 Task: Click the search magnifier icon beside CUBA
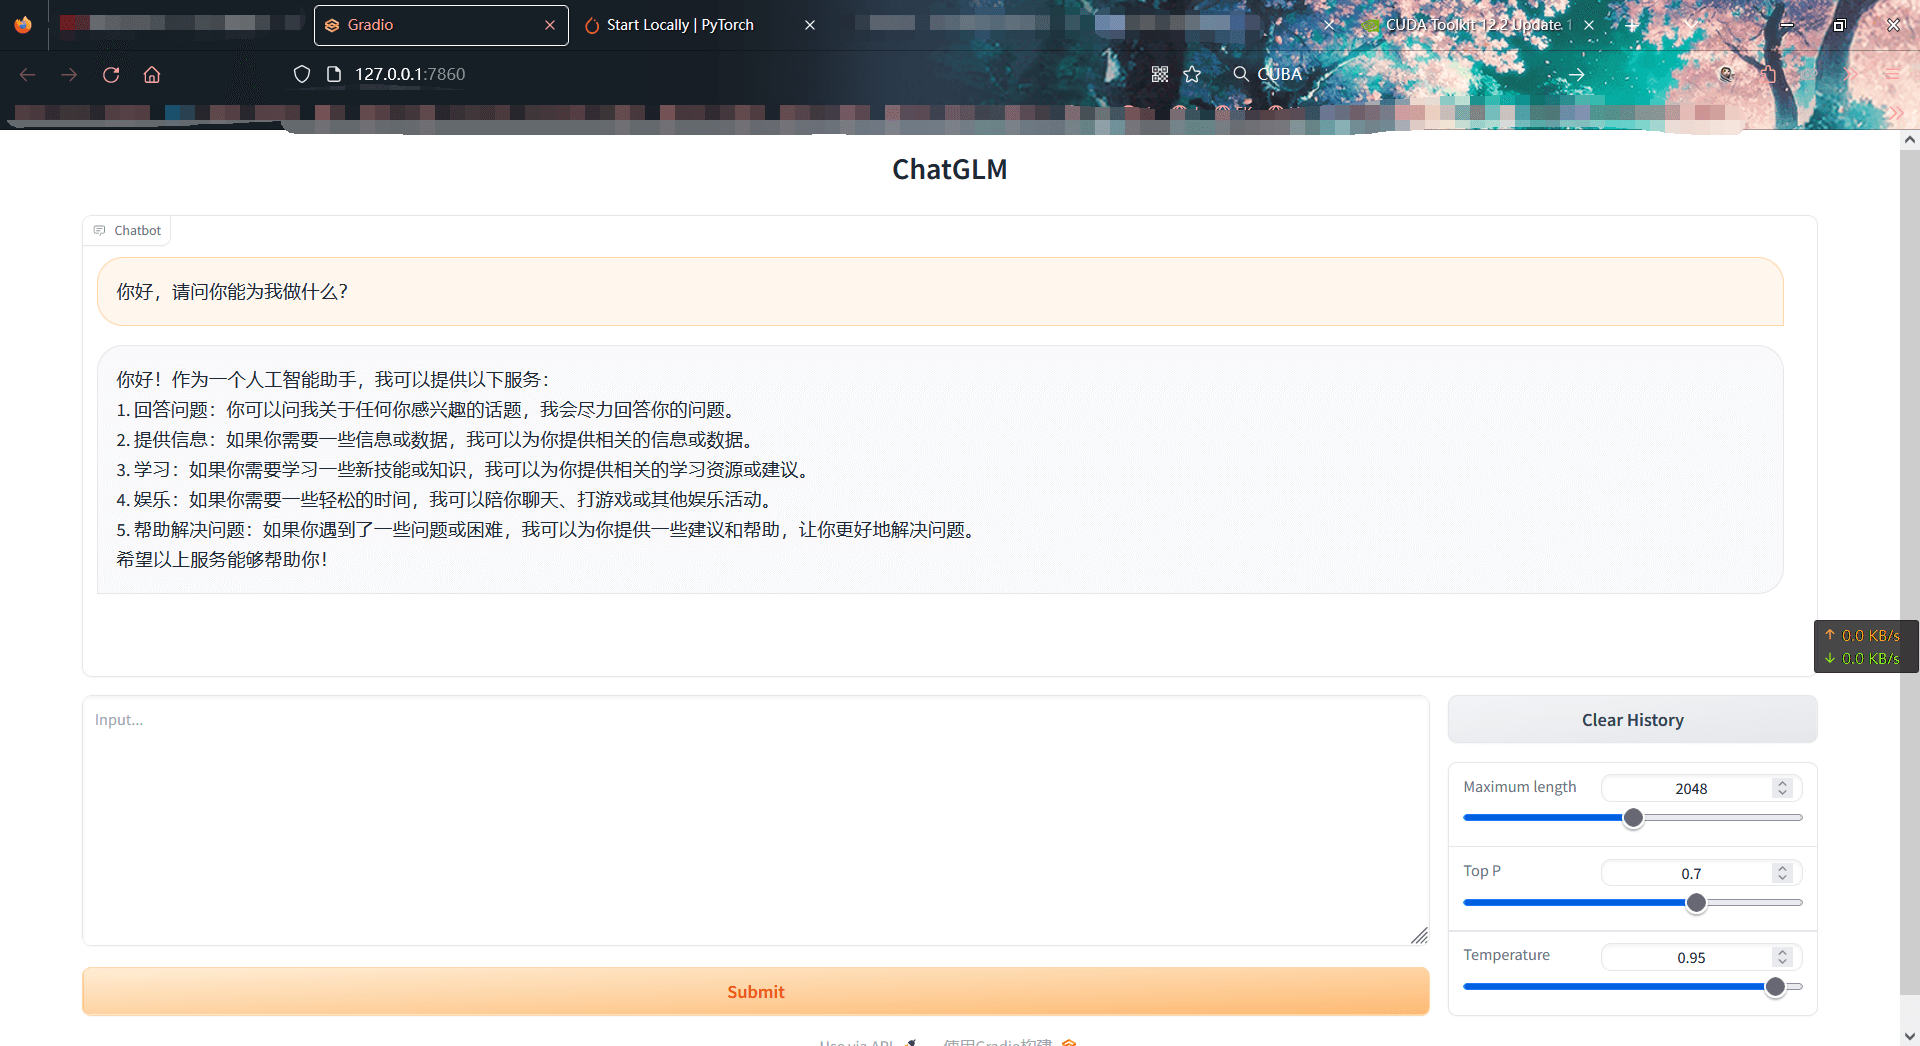(x=1241, y=74)
